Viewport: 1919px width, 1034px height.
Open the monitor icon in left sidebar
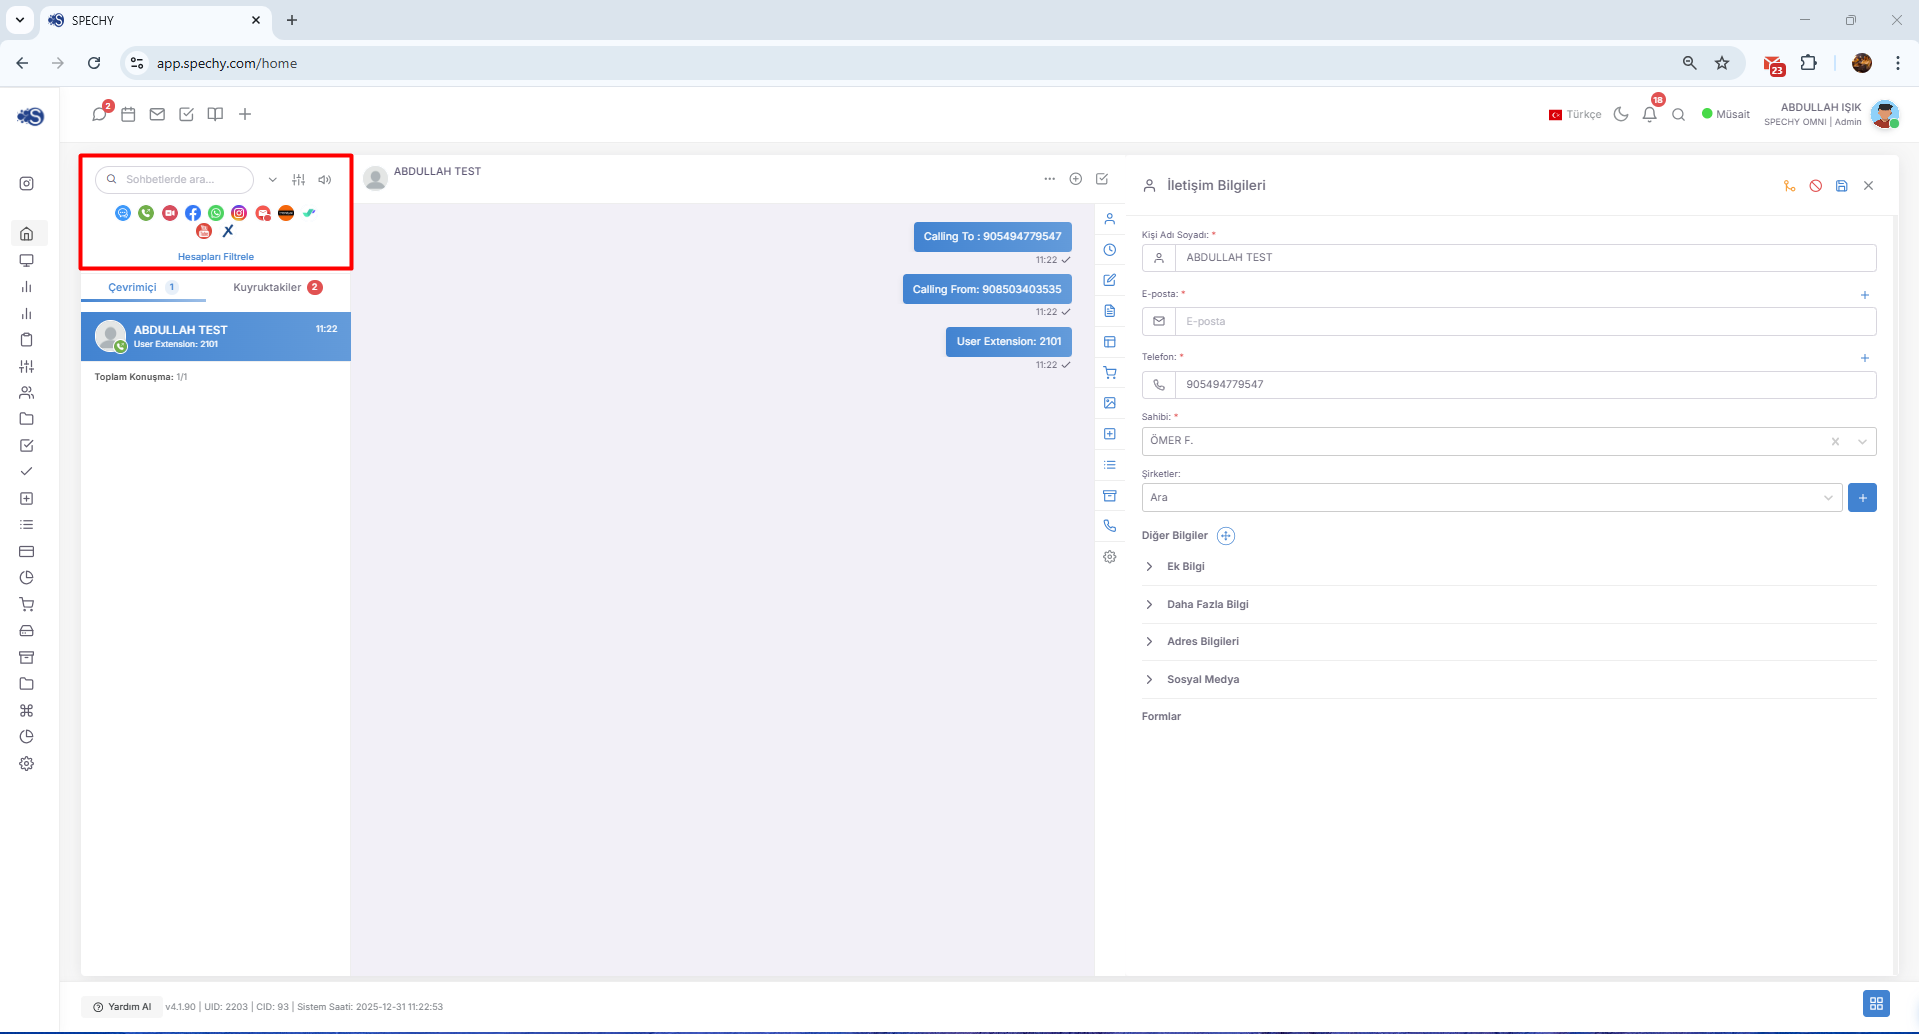[27, 260]
